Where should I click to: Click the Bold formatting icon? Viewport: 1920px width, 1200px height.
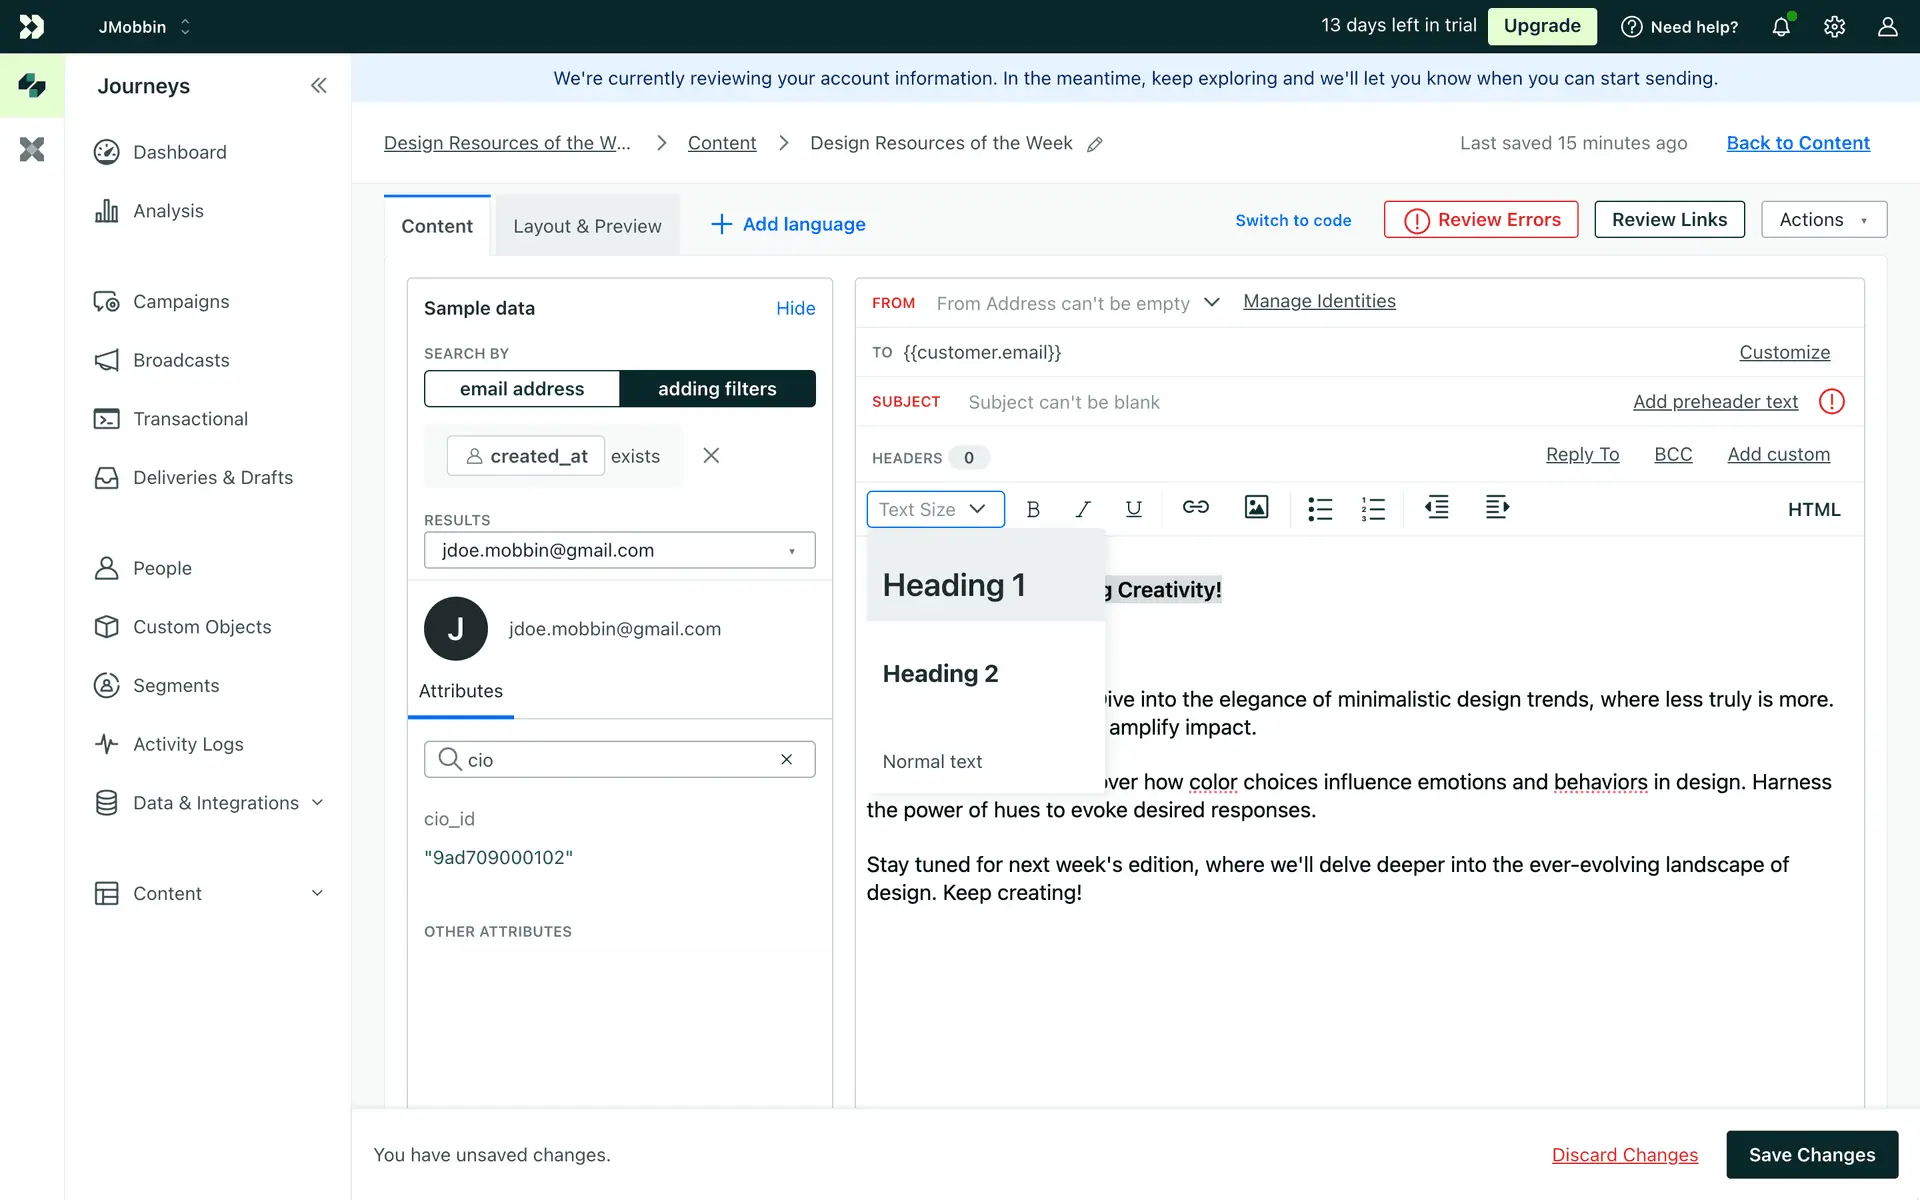1033,509
